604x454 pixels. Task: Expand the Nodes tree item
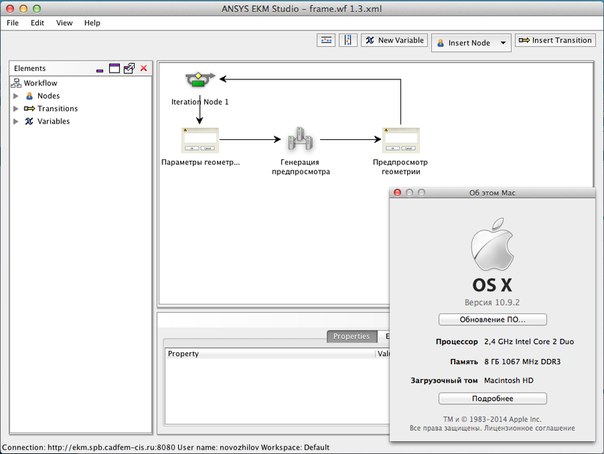coord(16,96)
